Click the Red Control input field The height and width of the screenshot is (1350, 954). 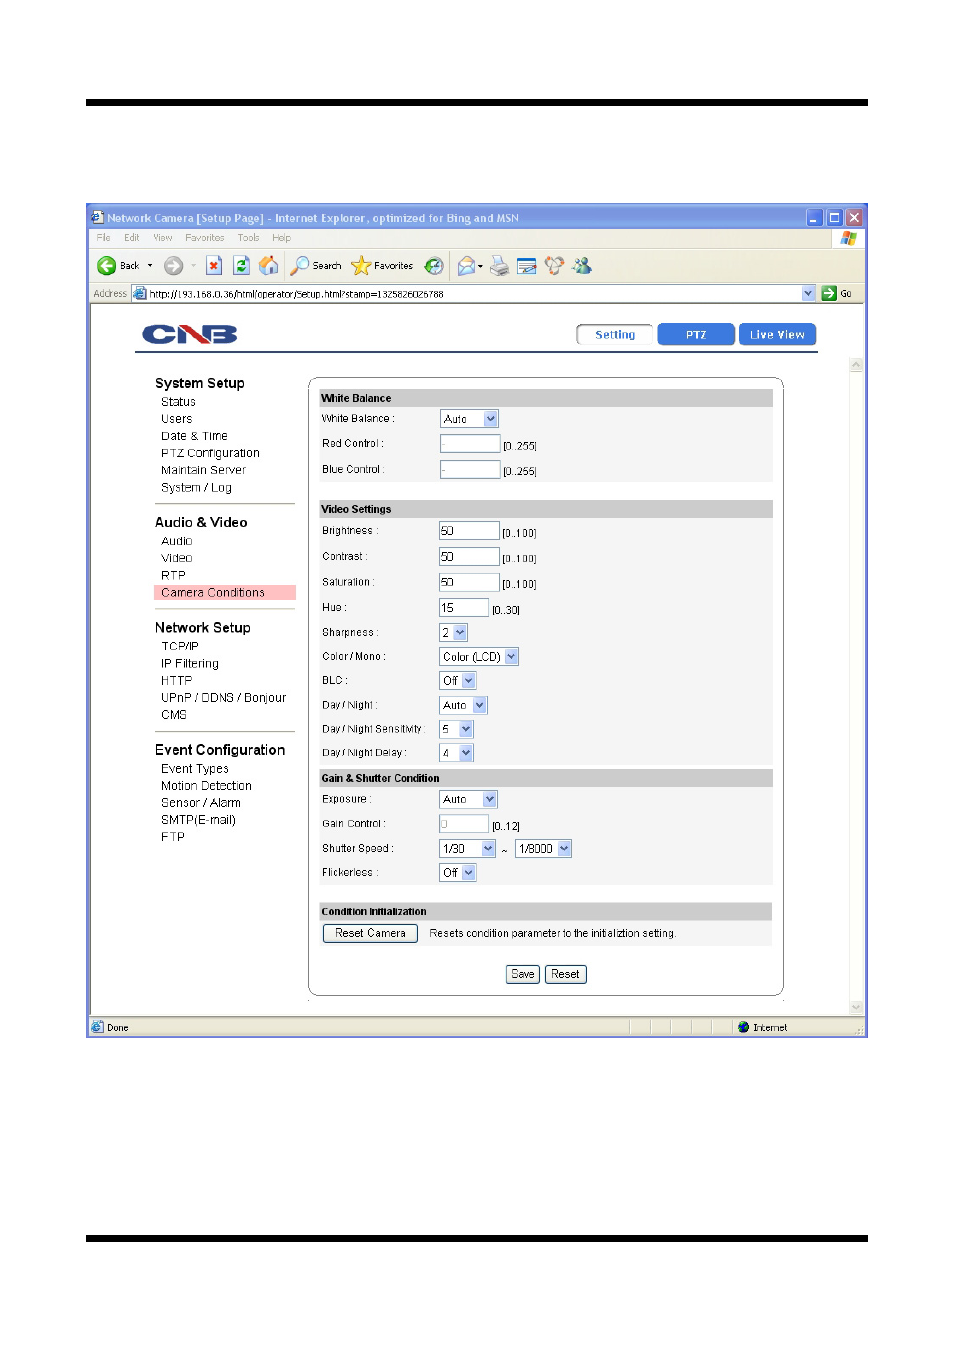click(470, 444)
